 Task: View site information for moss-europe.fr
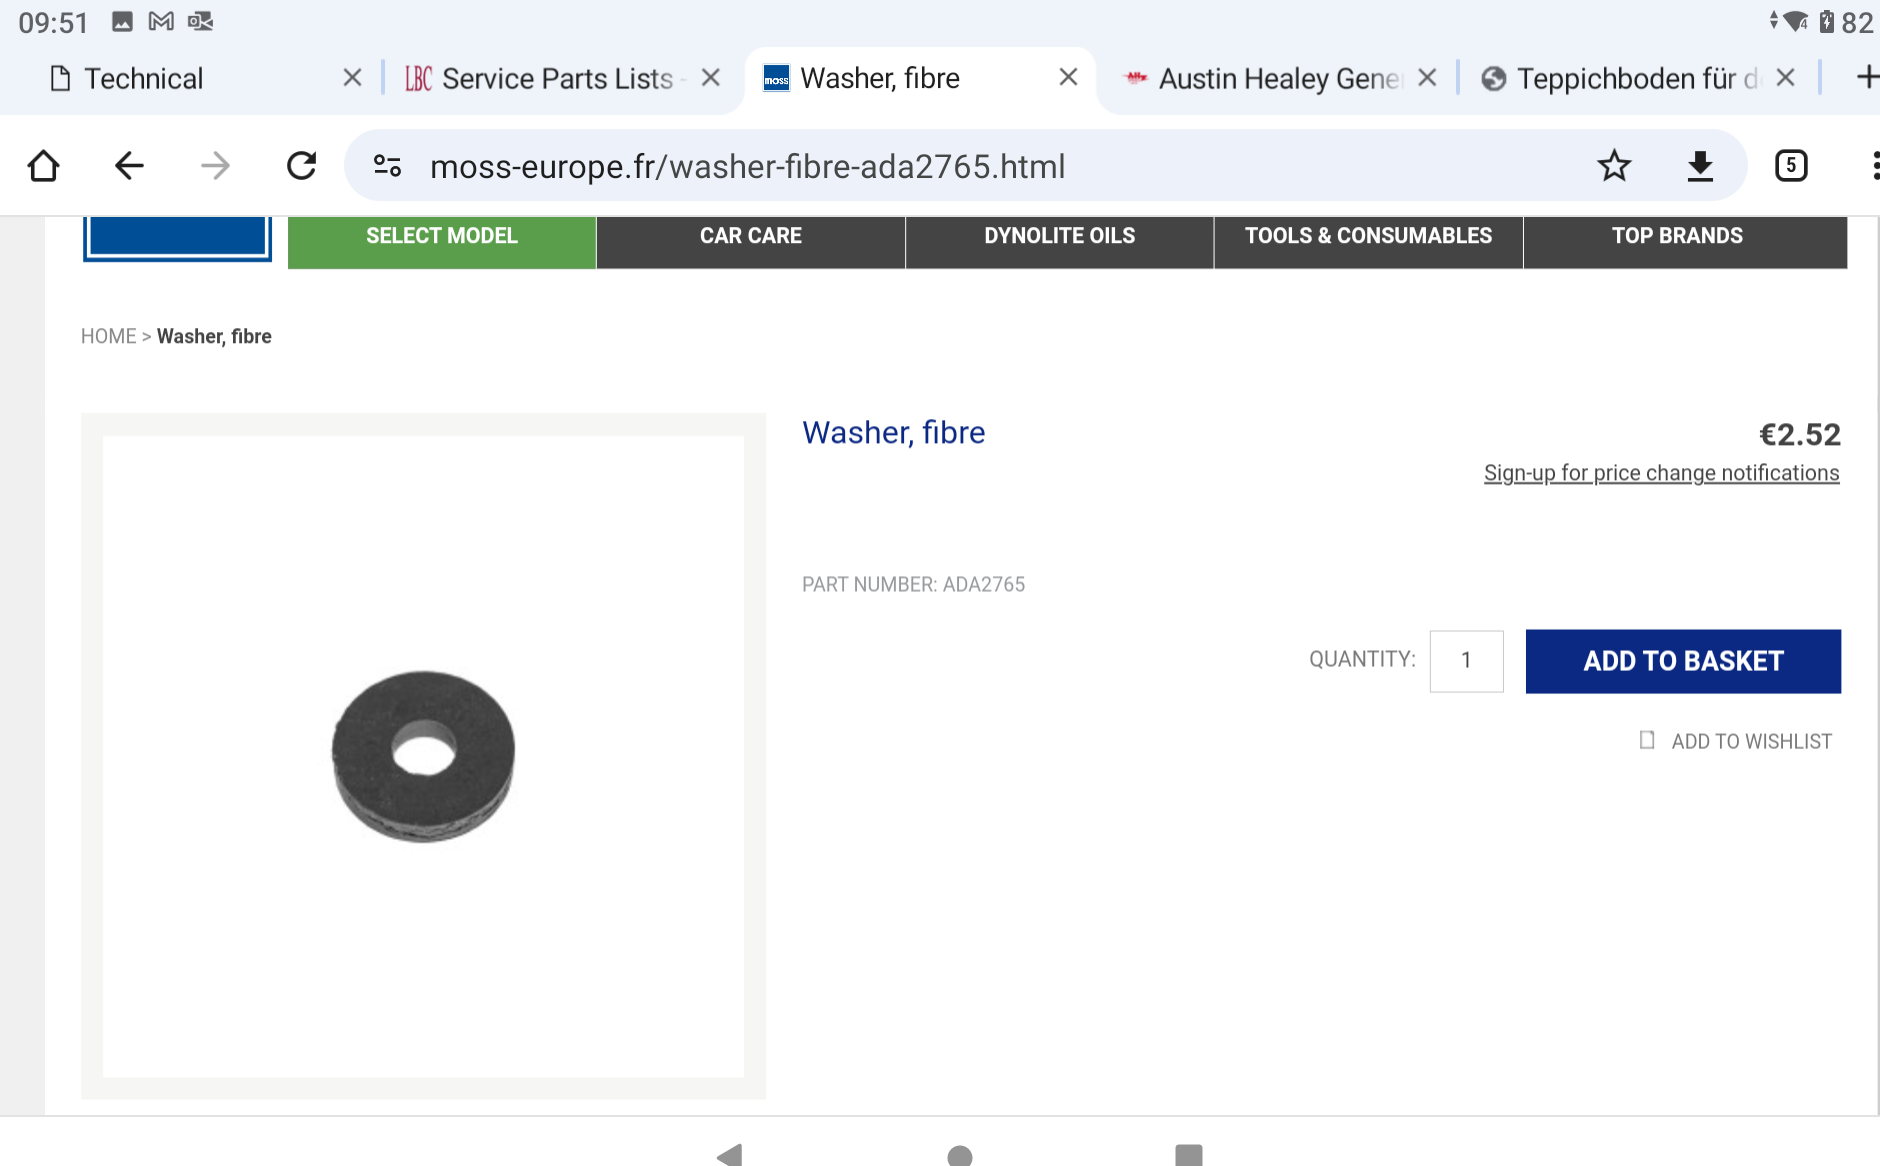[x=387, y=166]
